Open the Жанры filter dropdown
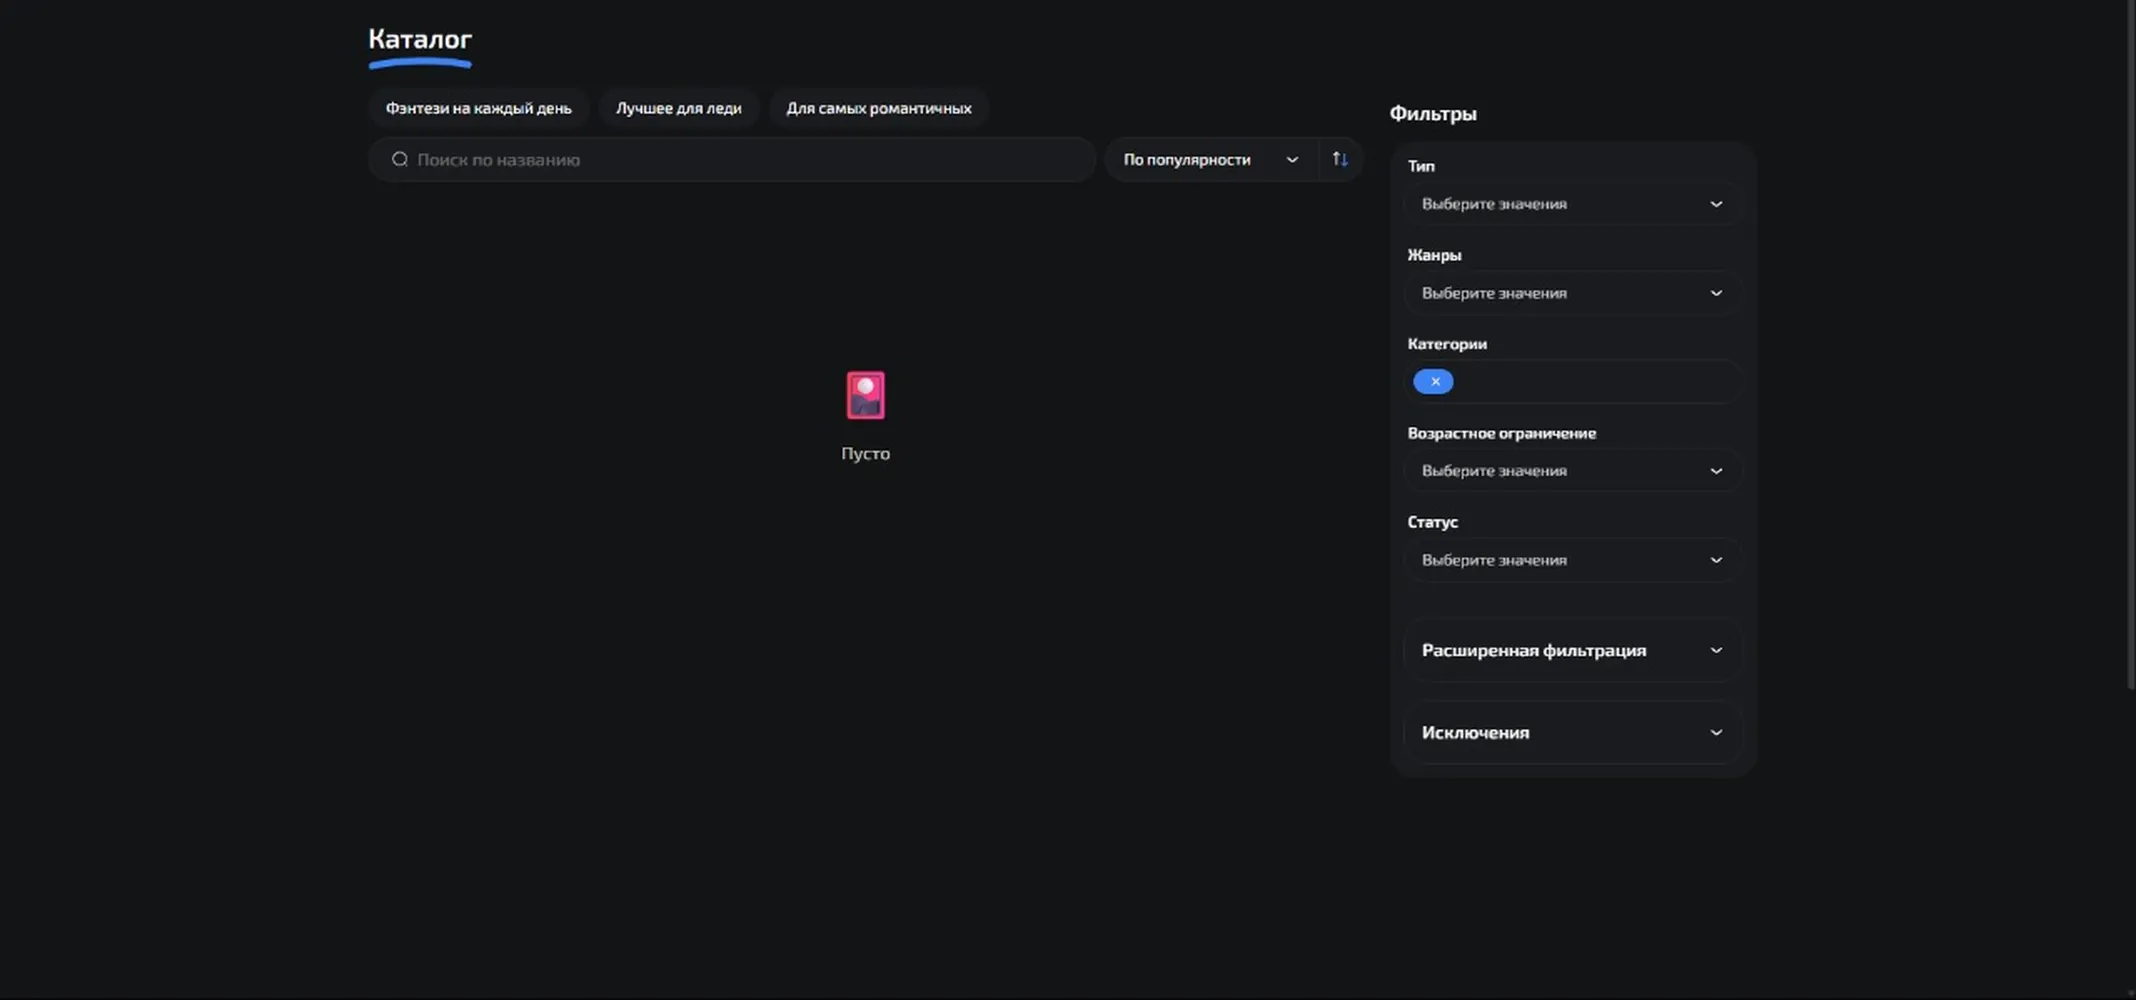This screenshot has width=2136, height=1000. tap(1572, 293)
